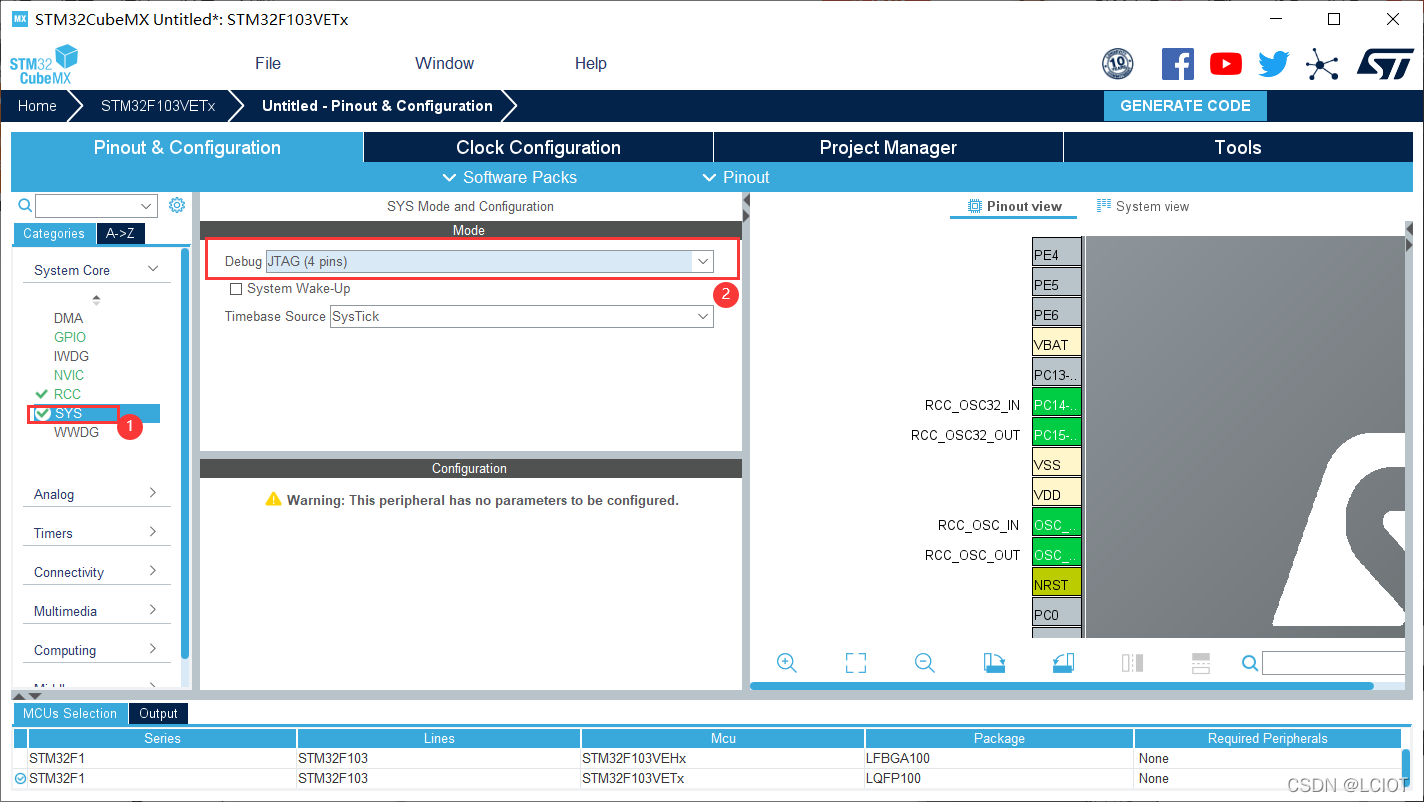Screen dimensions: 1424x802
Task: Switch to the Project Manager tab
Action: tap(888, 147)
